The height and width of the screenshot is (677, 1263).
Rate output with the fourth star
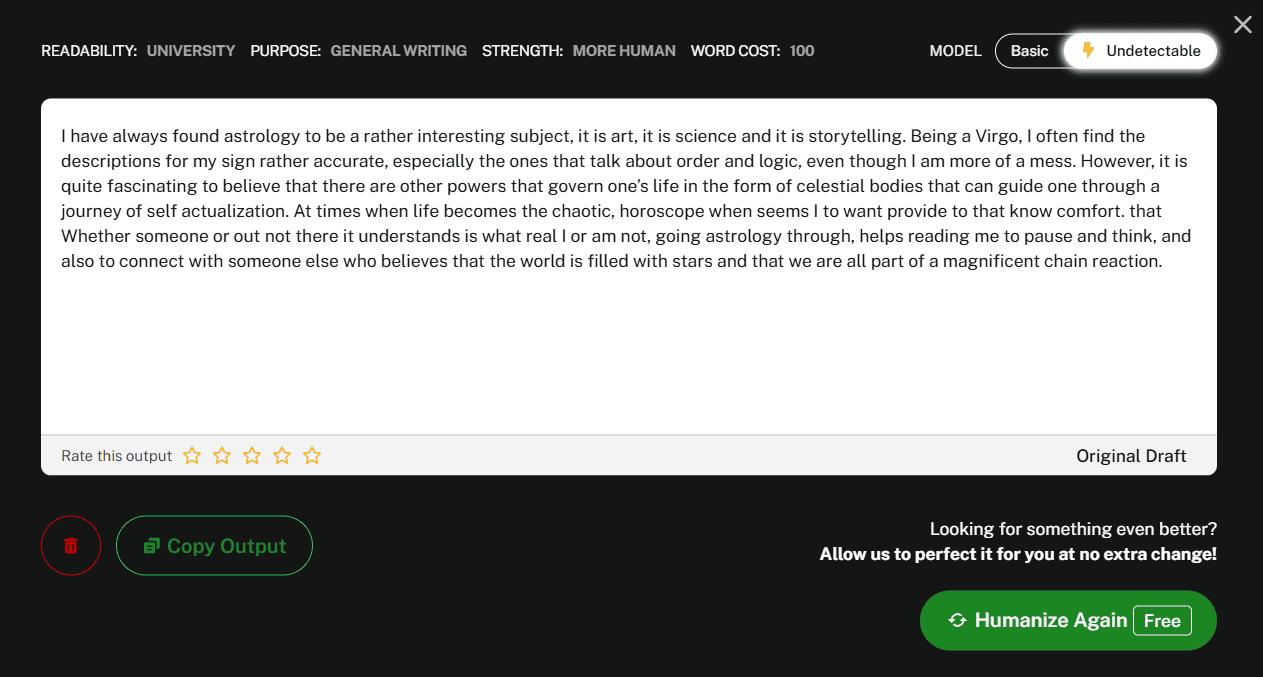(282, 456)
